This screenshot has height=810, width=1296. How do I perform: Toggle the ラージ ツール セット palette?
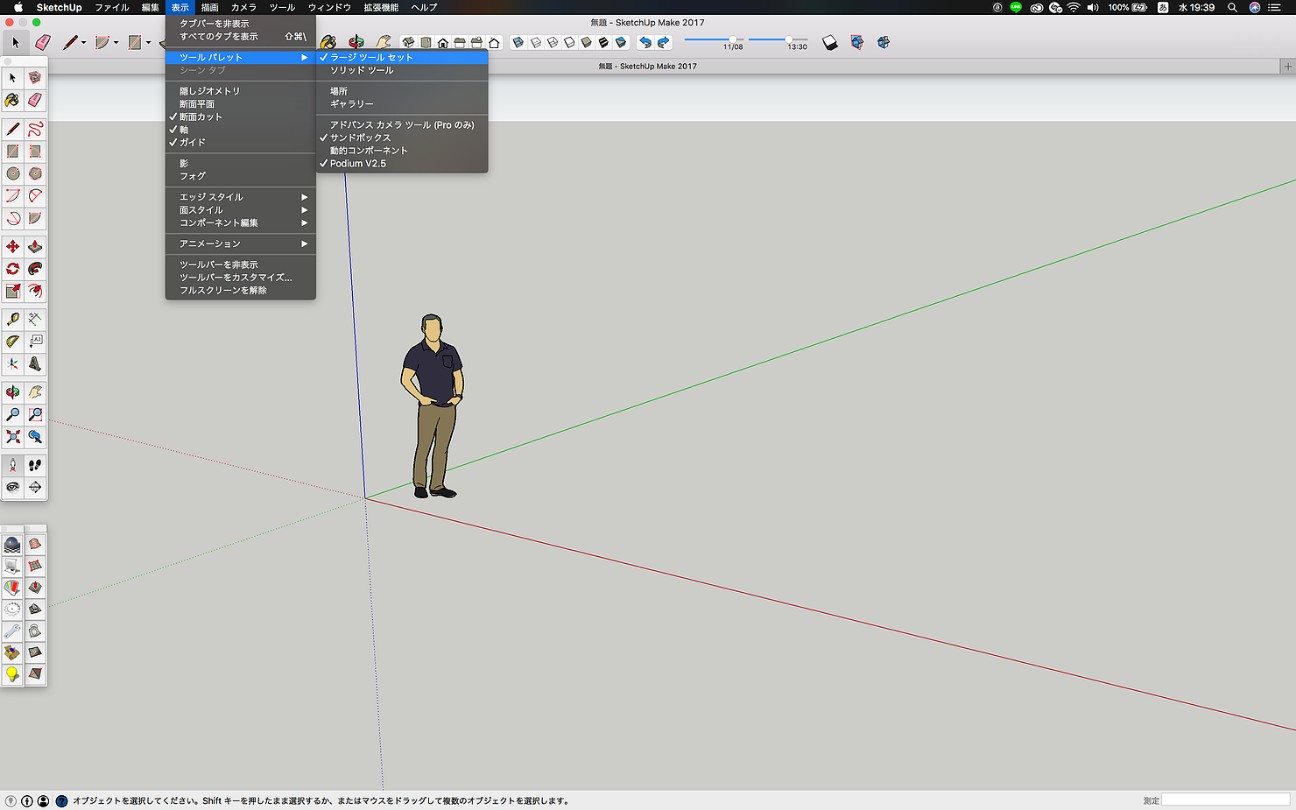pos(402,57)
